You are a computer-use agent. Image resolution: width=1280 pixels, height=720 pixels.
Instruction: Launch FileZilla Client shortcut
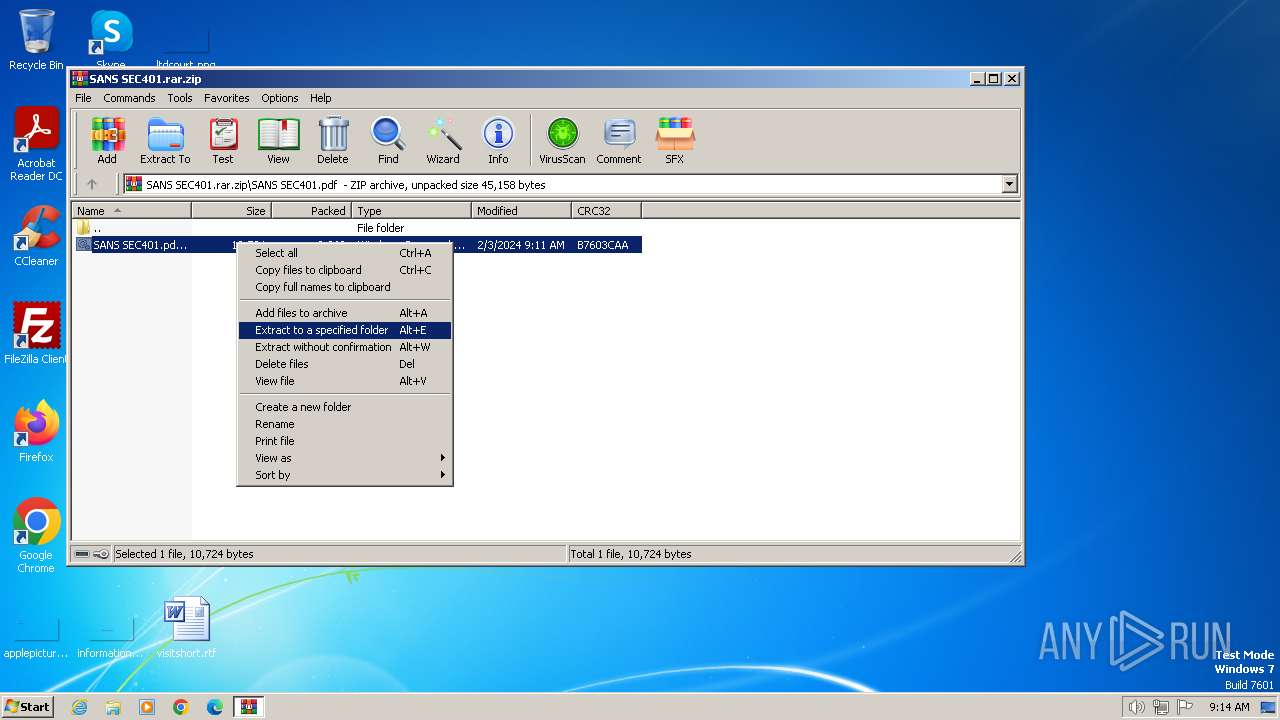pyautogui.click(x=36, y=334)
